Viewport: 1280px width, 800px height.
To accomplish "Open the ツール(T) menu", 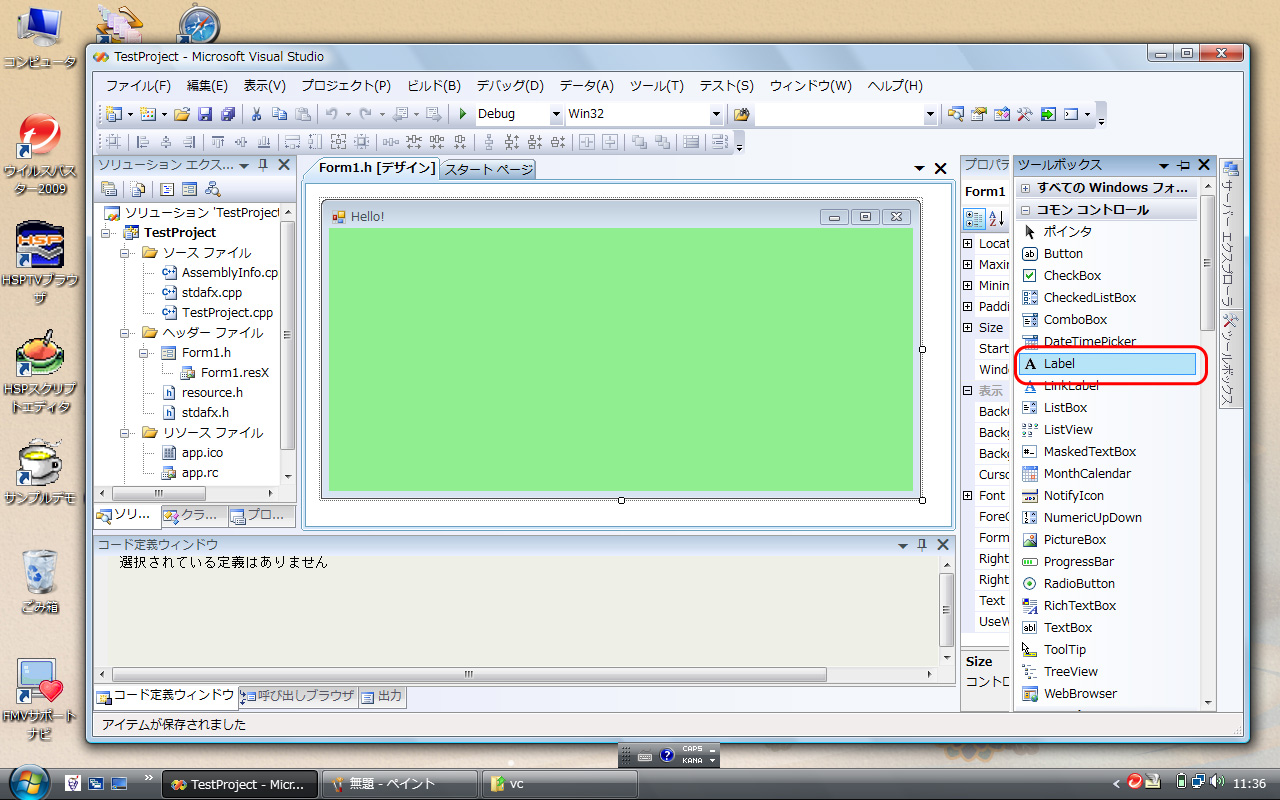I will pyautogui.click(x=657, y=86).
